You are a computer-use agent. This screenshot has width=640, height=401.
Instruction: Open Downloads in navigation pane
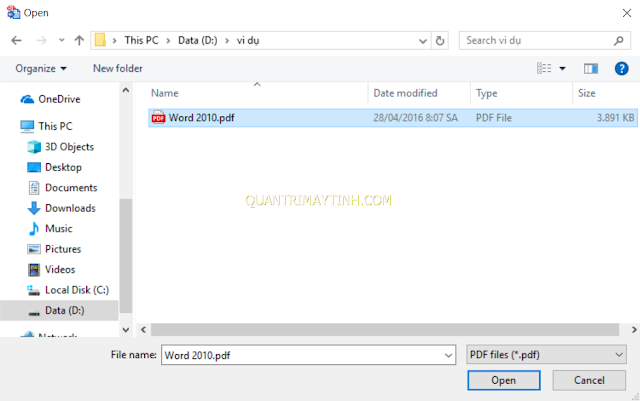tap(70, 208)
